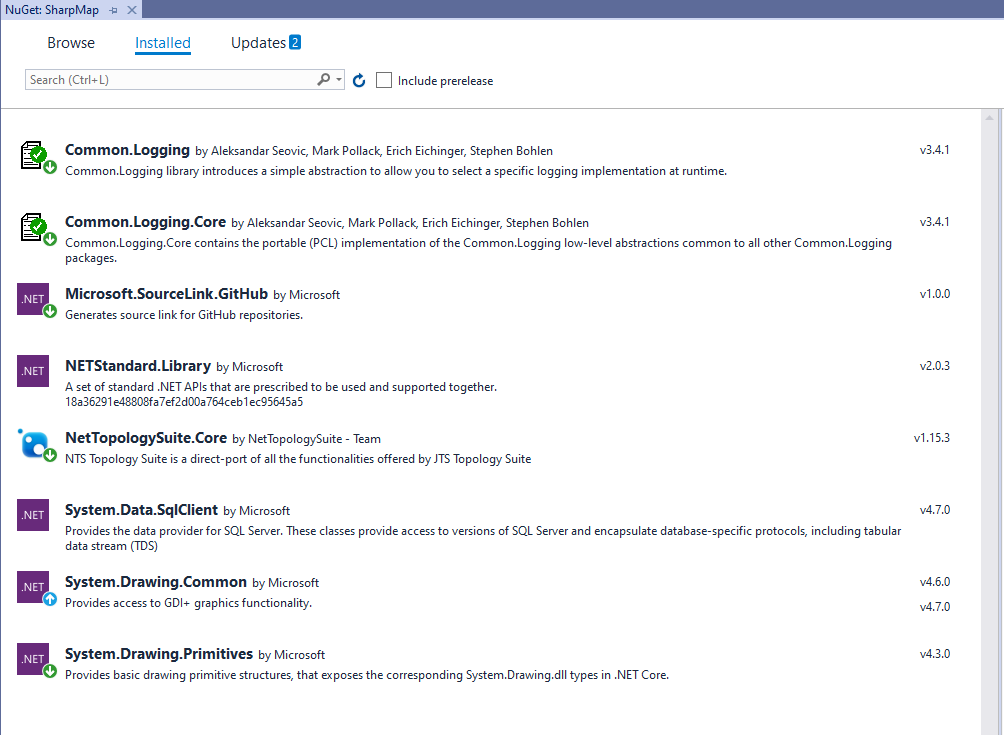Switch to the Browse tab

[70, 43]
